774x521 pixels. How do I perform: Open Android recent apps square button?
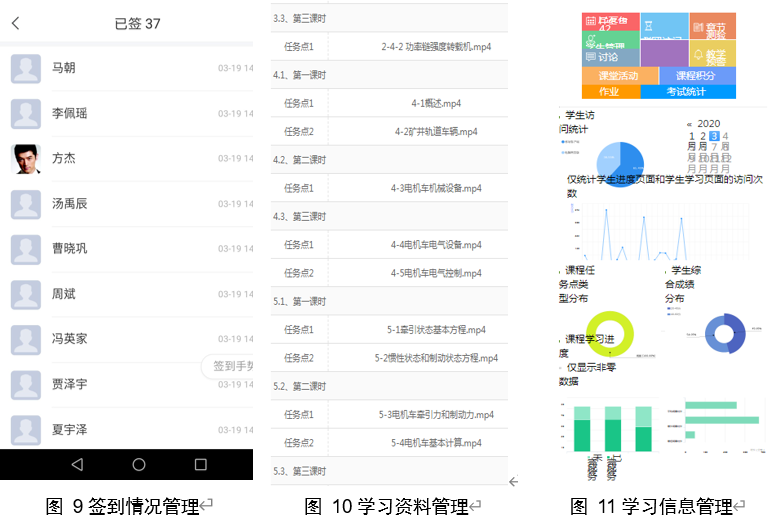coord(200,465)
